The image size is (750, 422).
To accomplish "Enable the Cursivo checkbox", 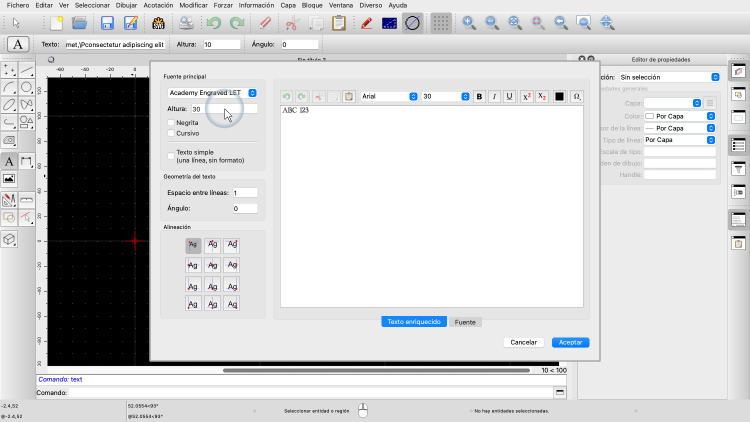I will point(171,133).
